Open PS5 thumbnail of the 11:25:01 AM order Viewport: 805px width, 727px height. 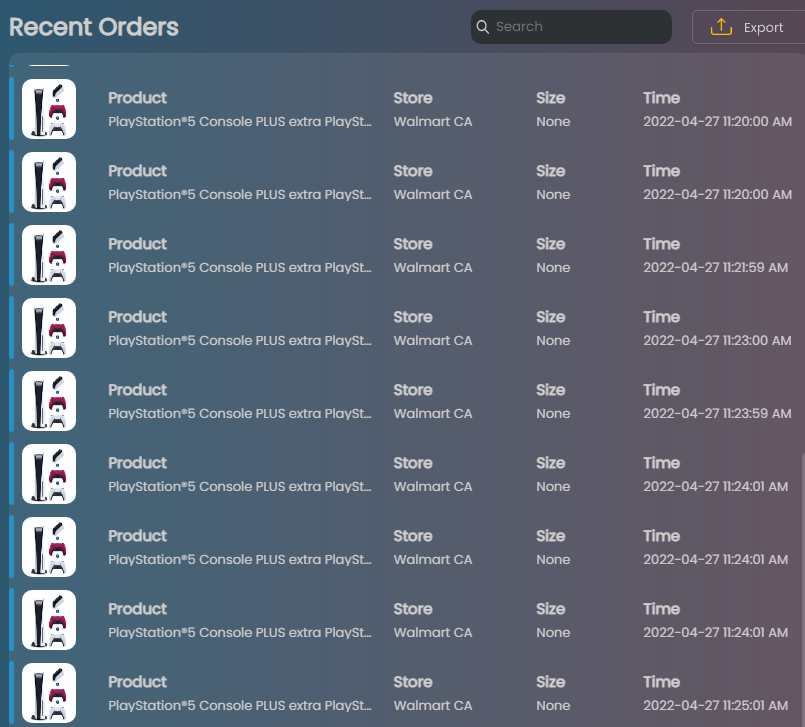[x=49, y=693]
